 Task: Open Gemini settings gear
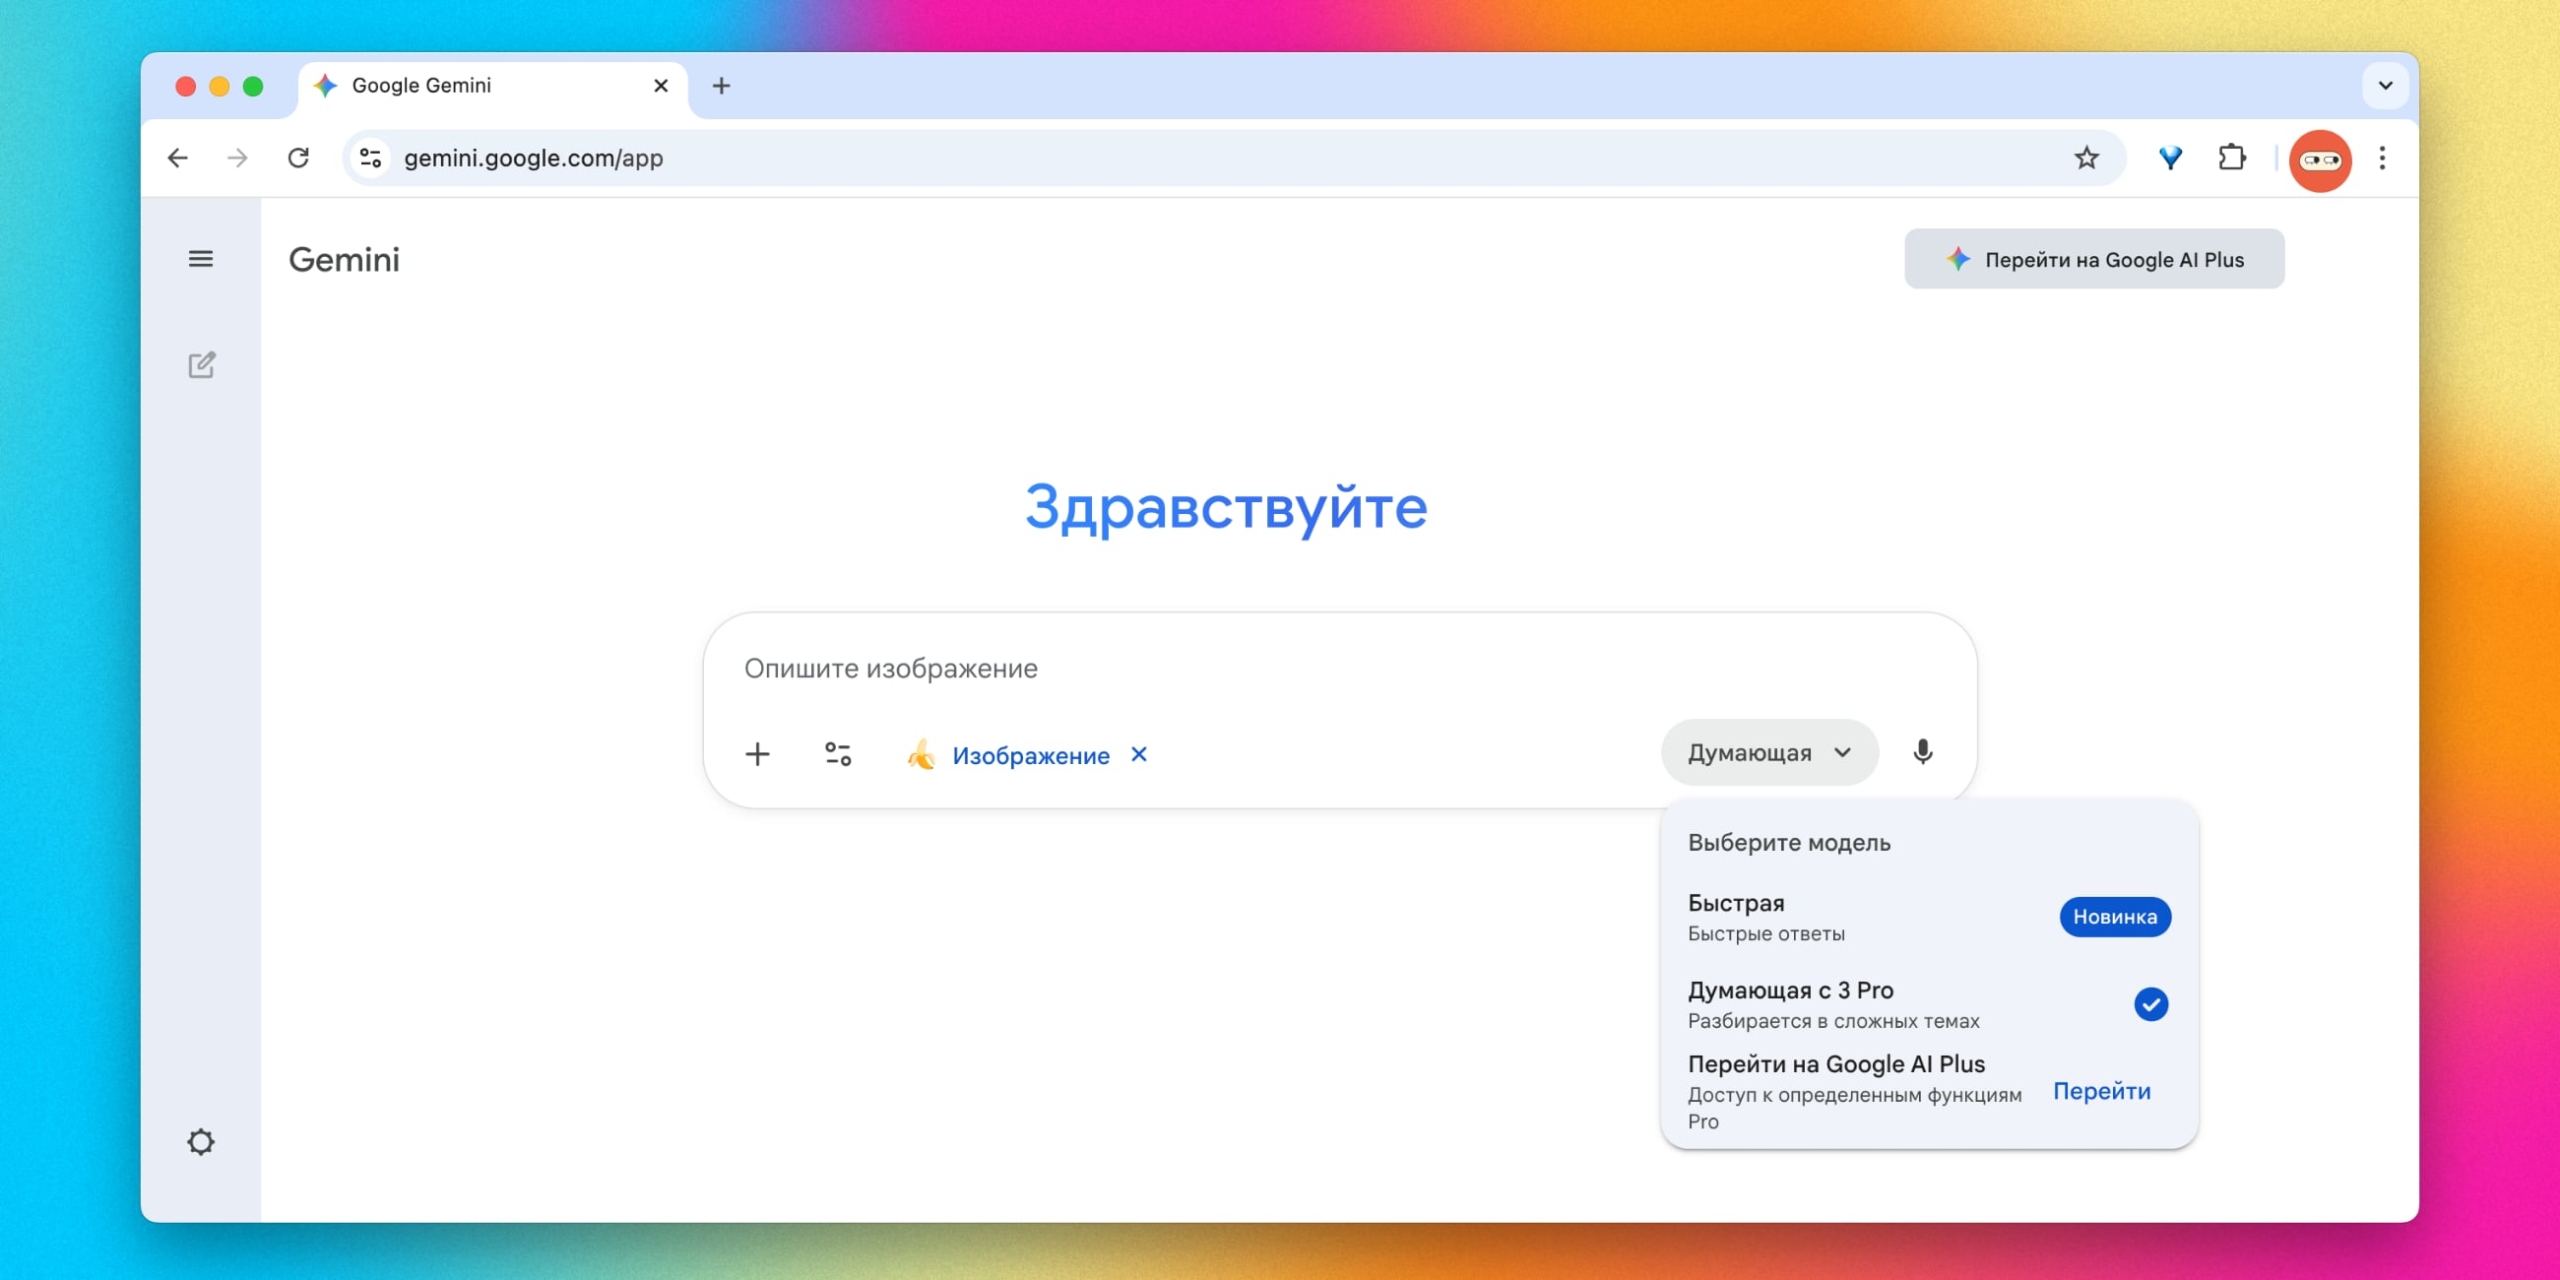coord(200,1142)
